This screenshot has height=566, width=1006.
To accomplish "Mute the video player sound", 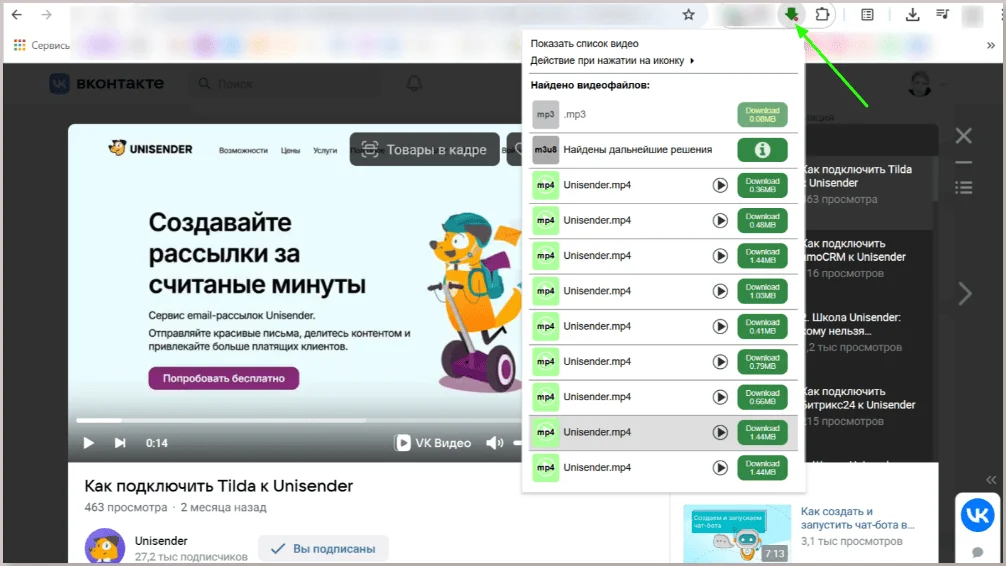I will point(494,443).
